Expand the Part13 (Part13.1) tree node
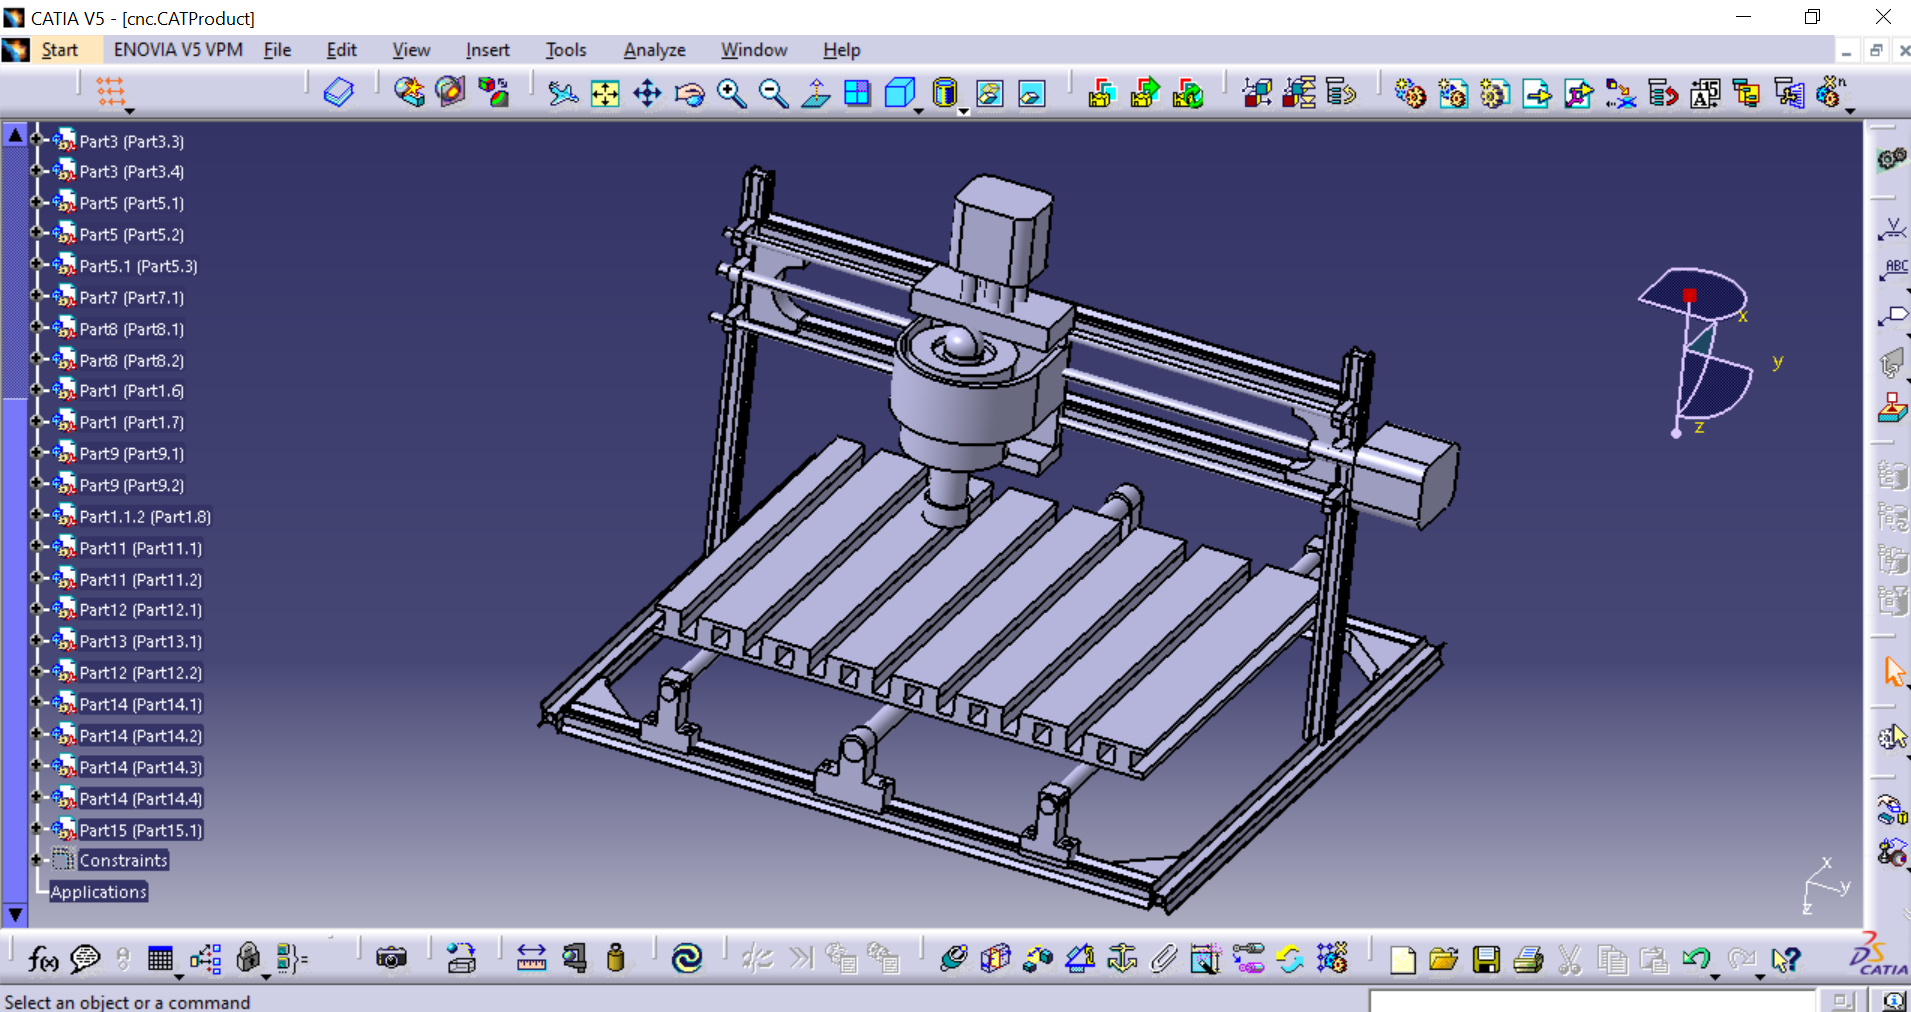The height and width of the screenshot is (1012, 1911). click(36, 640)
